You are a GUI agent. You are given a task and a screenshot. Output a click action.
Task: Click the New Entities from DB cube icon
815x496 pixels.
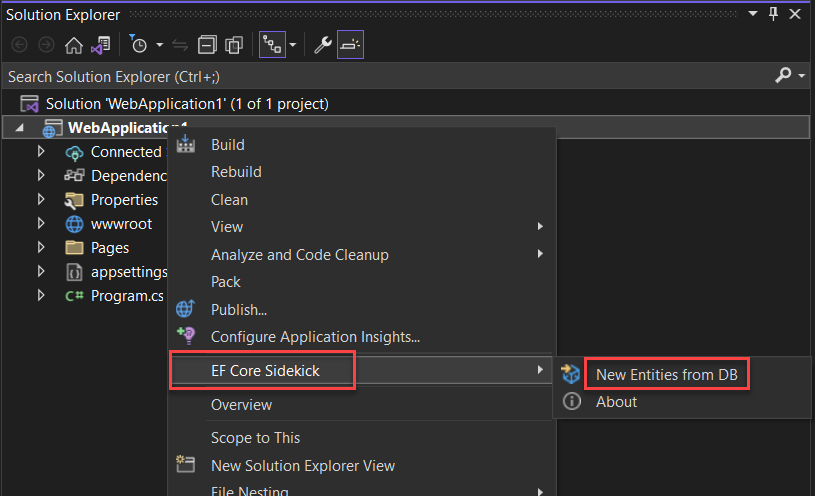[570, 374]
